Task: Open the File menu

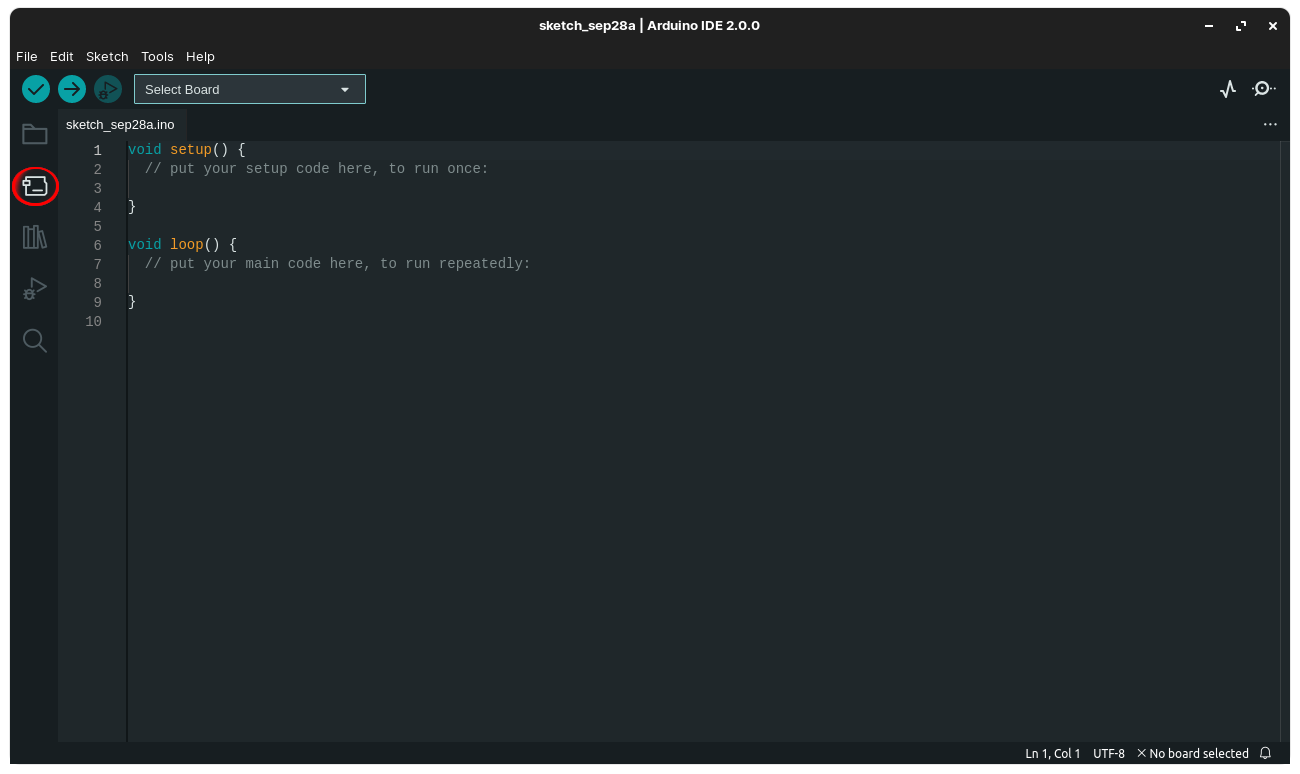Action: 27,56
